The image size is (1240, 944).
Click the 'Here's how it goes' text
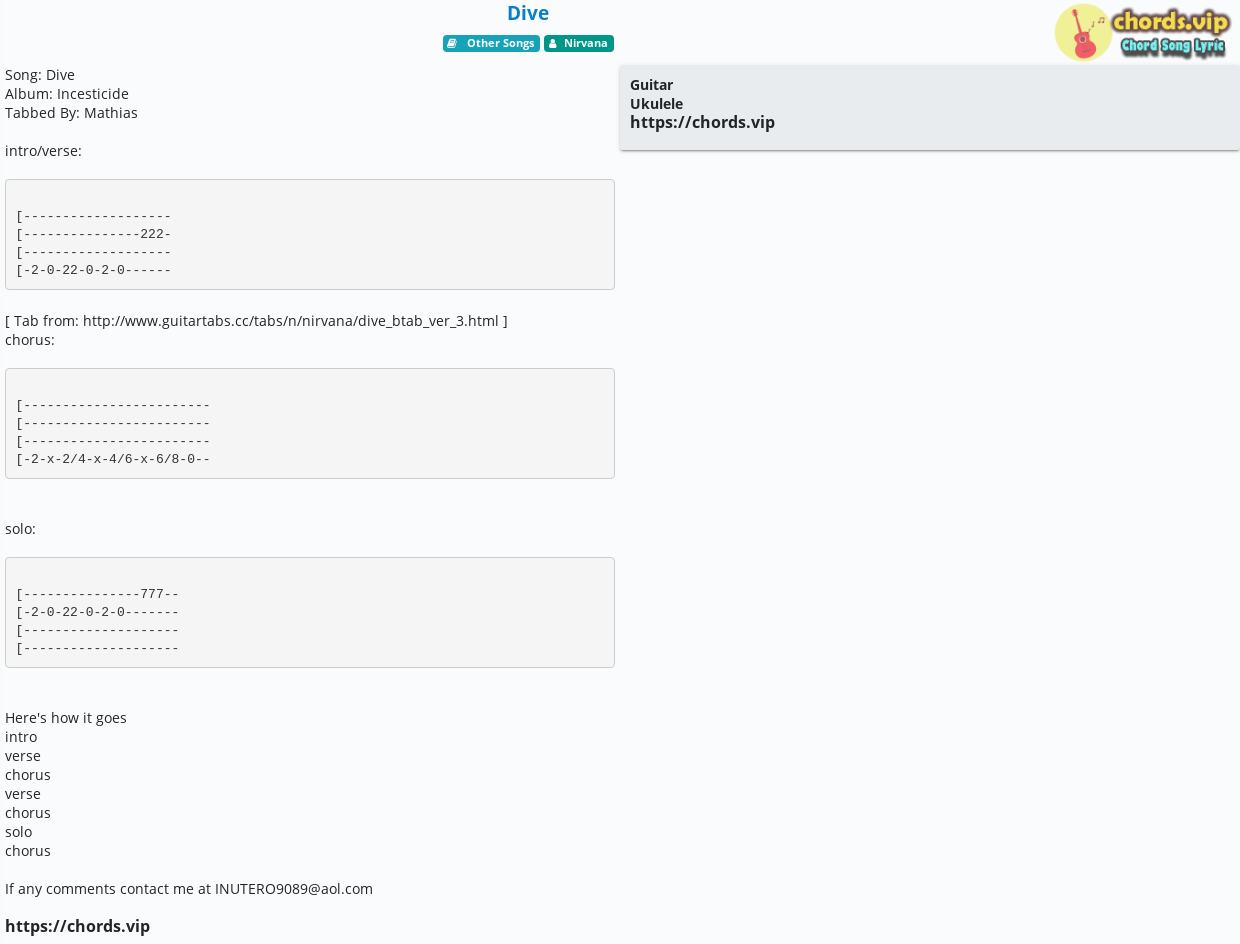[66, 718]
